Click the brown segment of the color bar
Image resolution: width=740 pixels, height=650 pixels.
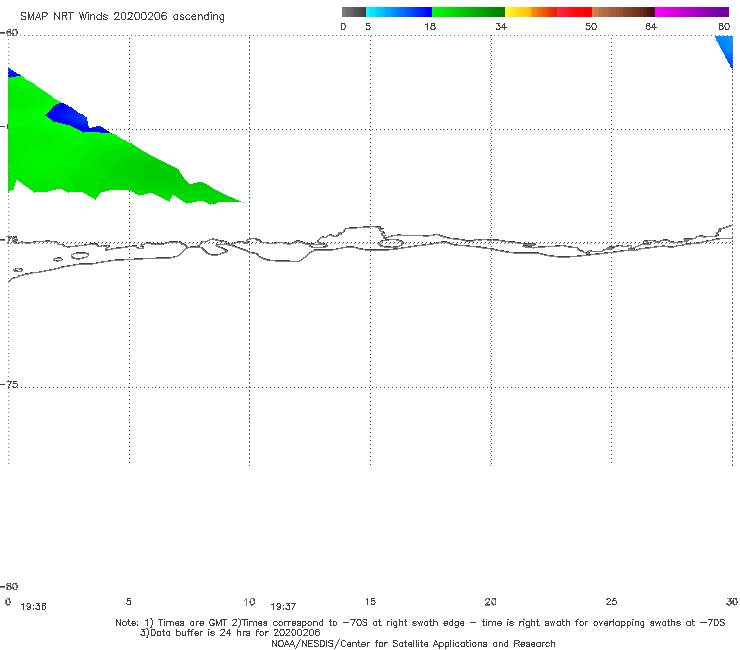click(x=623, y=12)
